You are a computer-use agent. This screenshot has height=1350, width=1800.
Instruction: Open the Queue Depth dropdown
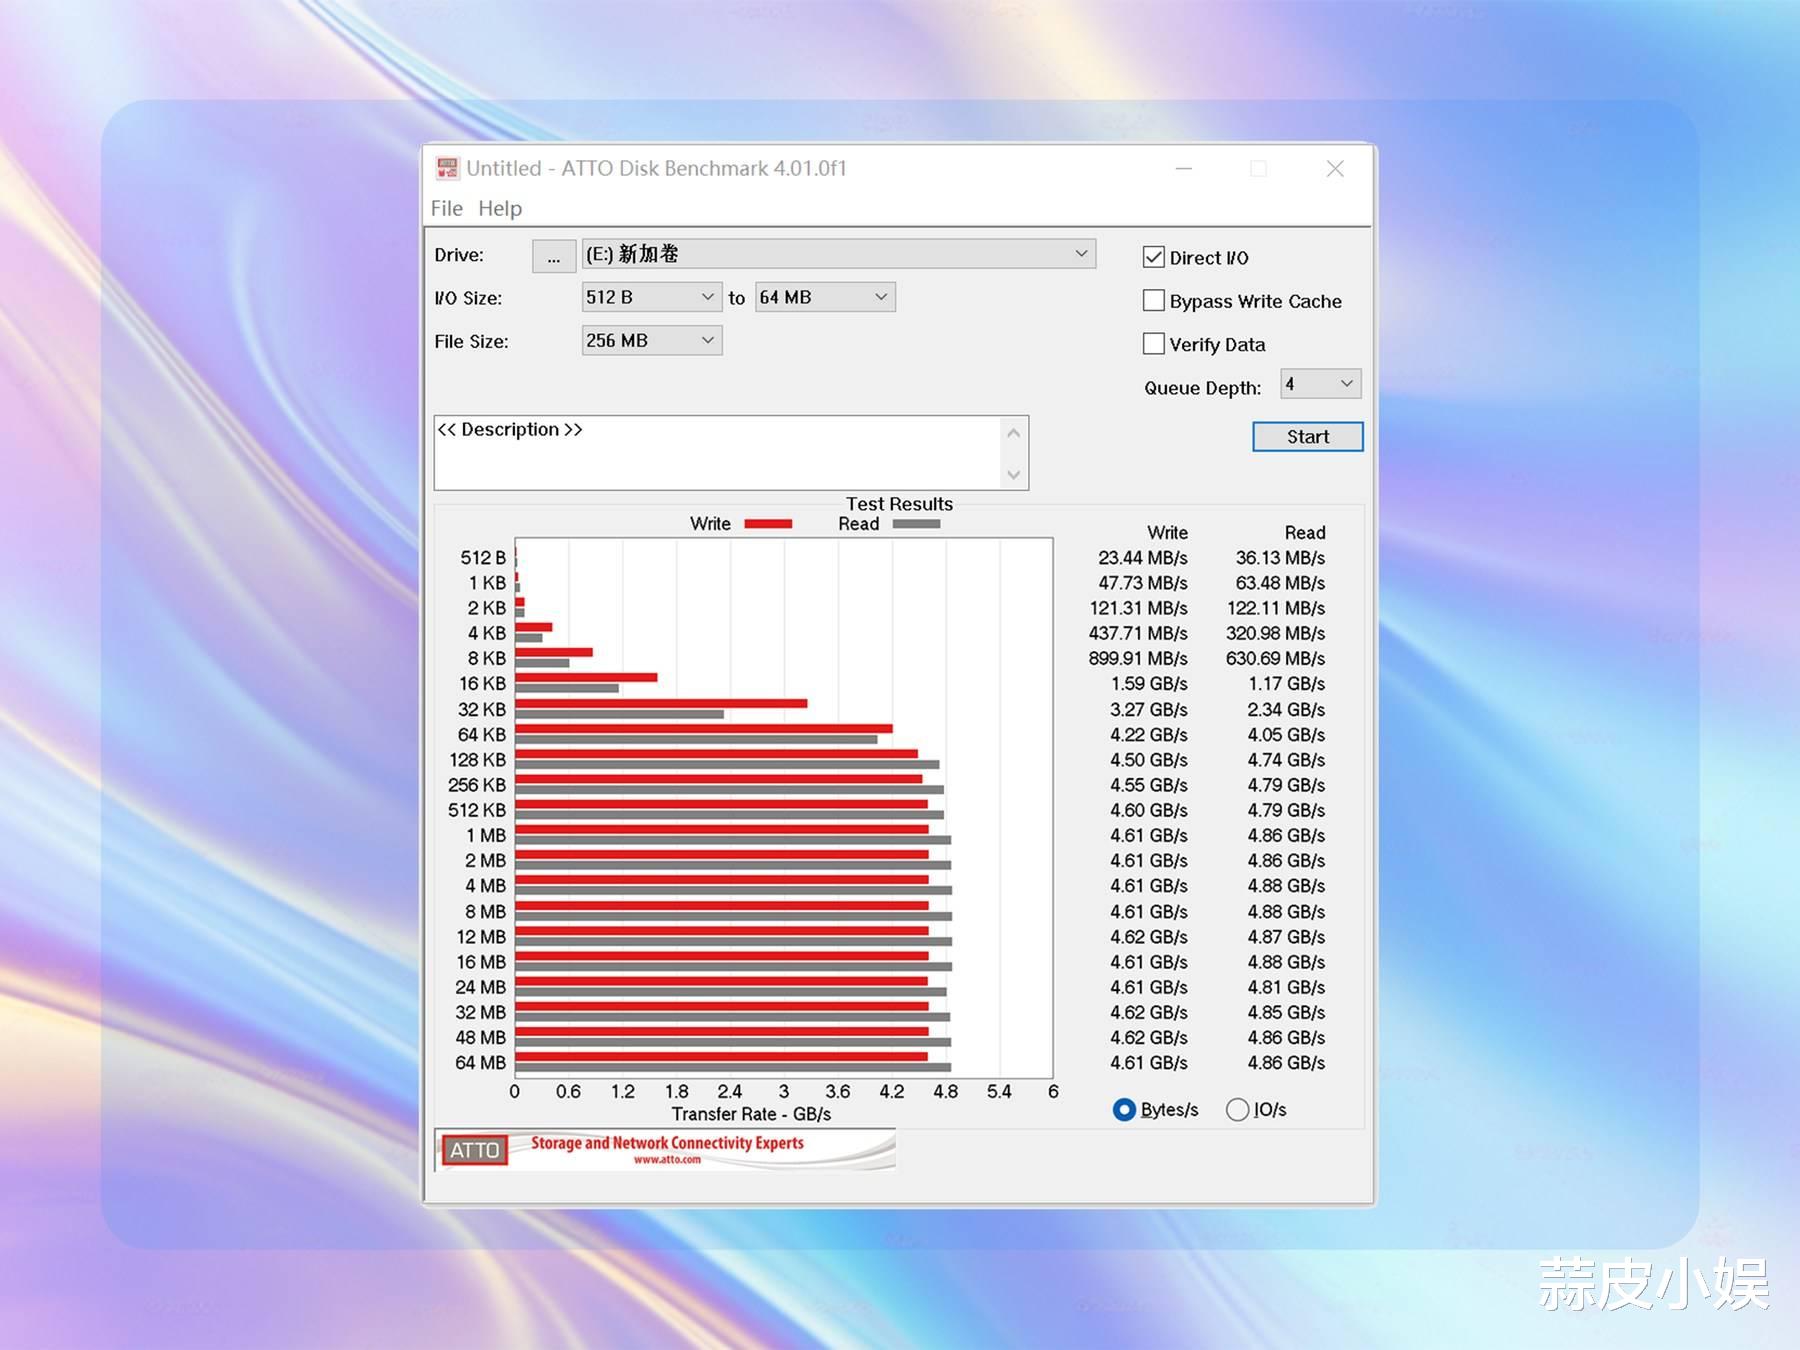click(x=1320, y=384)
